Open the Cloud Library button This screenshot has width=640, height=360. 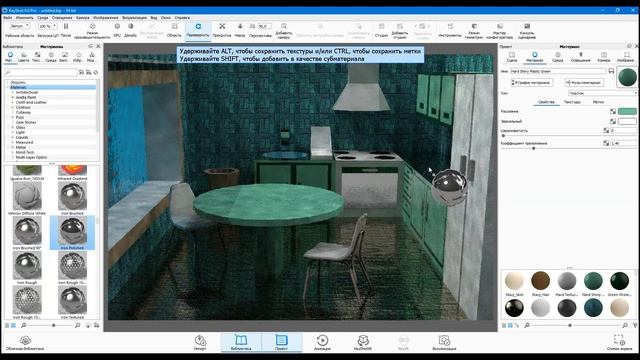click(25, 343)
